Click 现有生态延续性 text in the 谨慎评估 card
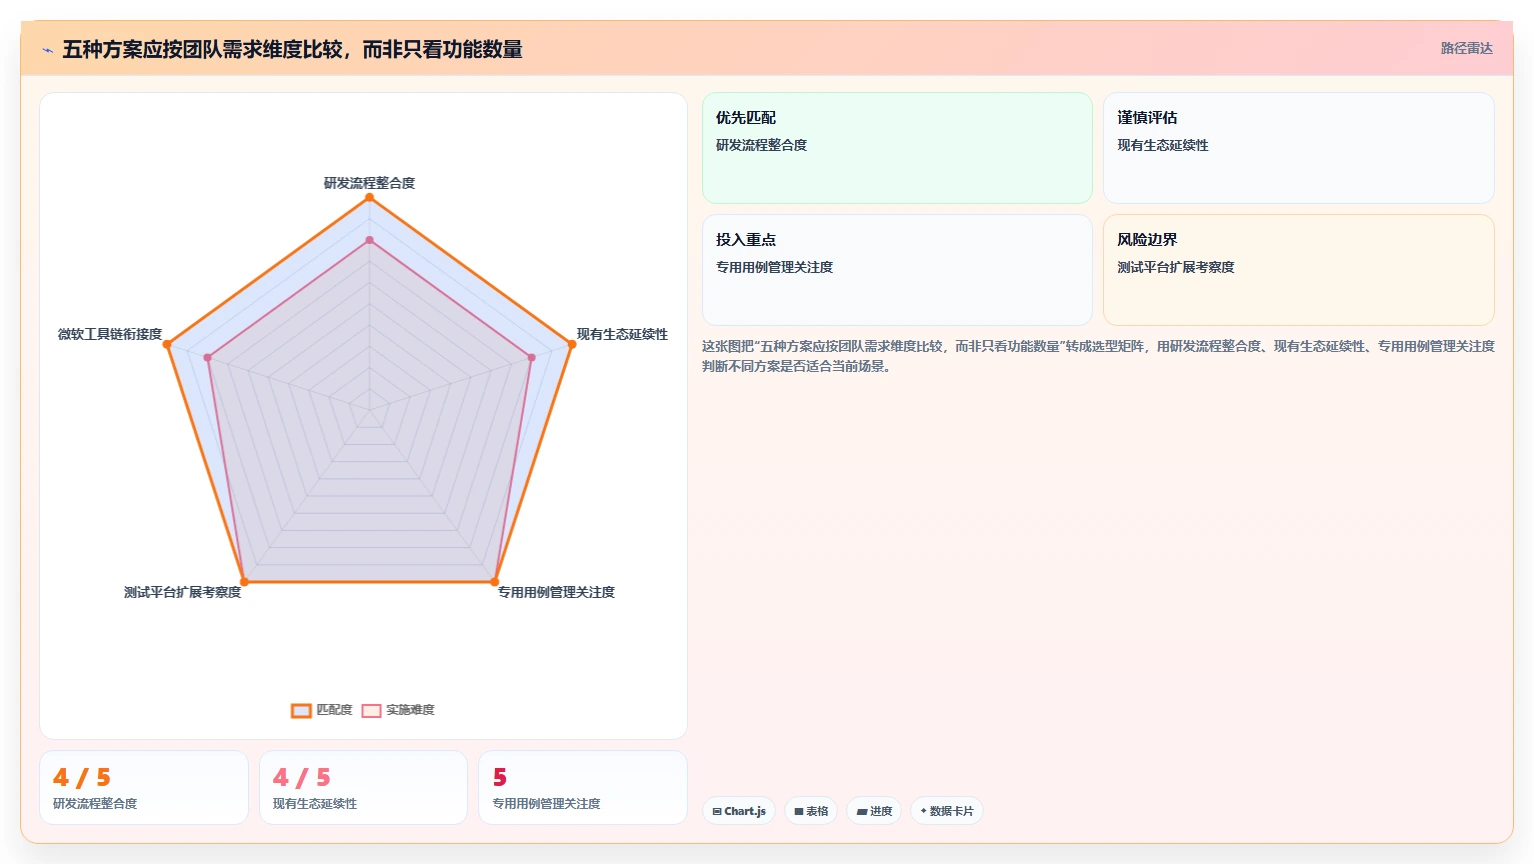 (x=1162, y=145)
